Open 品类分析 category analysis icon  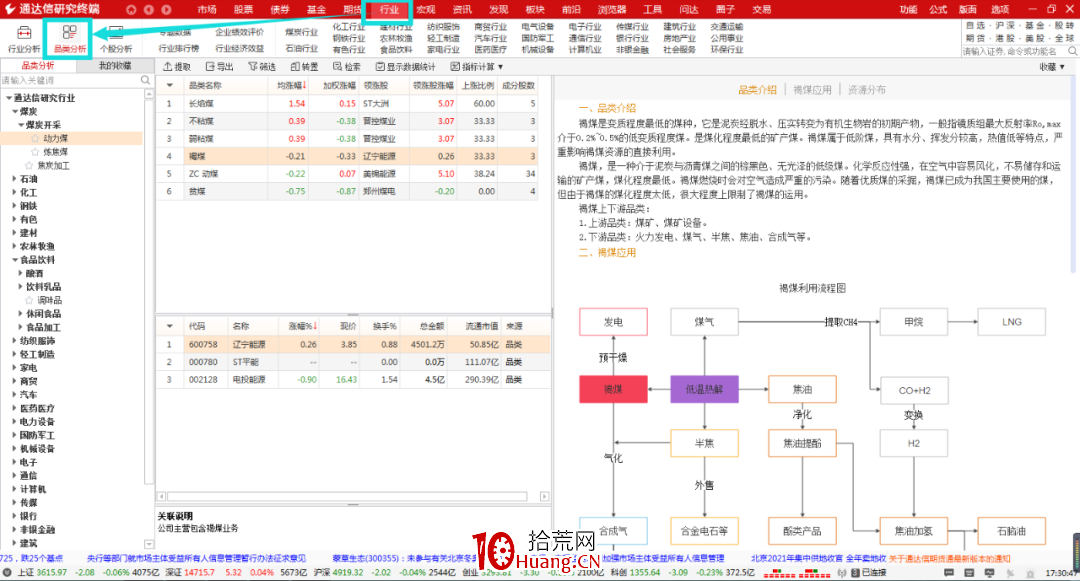pyautogui.click(x=70, y=39)
